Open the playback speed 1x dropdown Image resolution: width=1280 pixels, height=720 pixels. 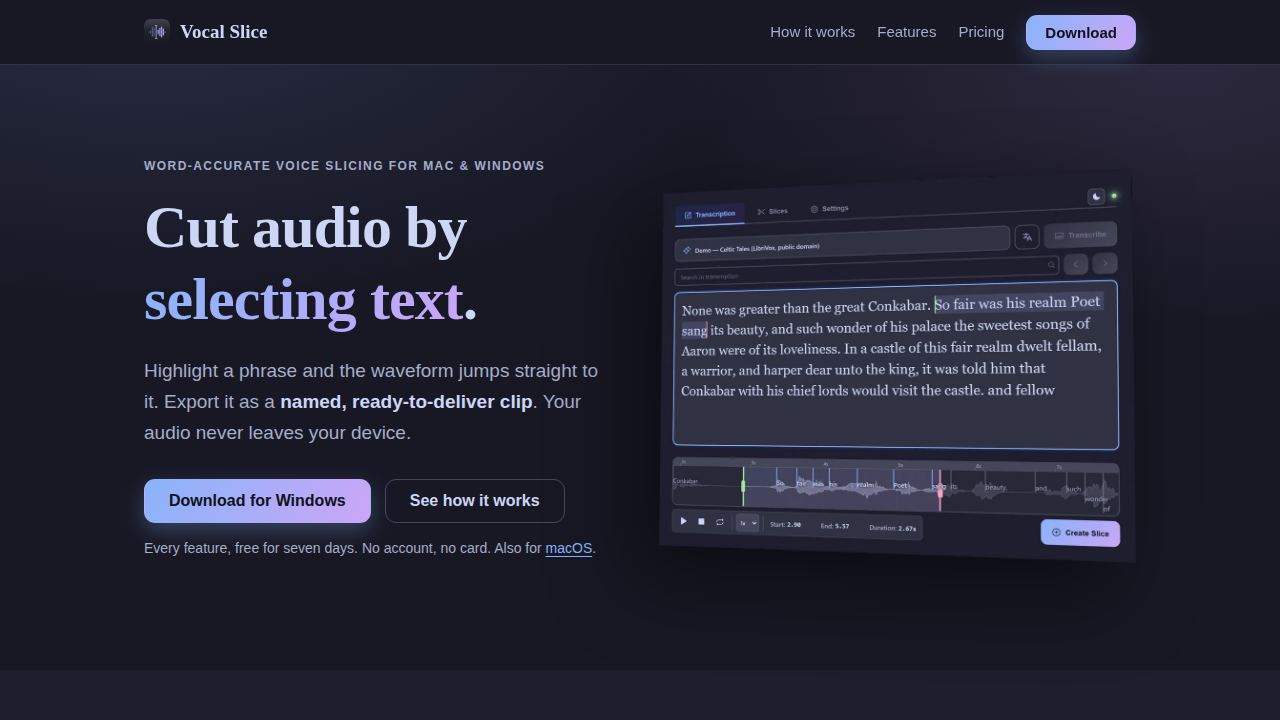pyautogui.click(x=747, y=523)
